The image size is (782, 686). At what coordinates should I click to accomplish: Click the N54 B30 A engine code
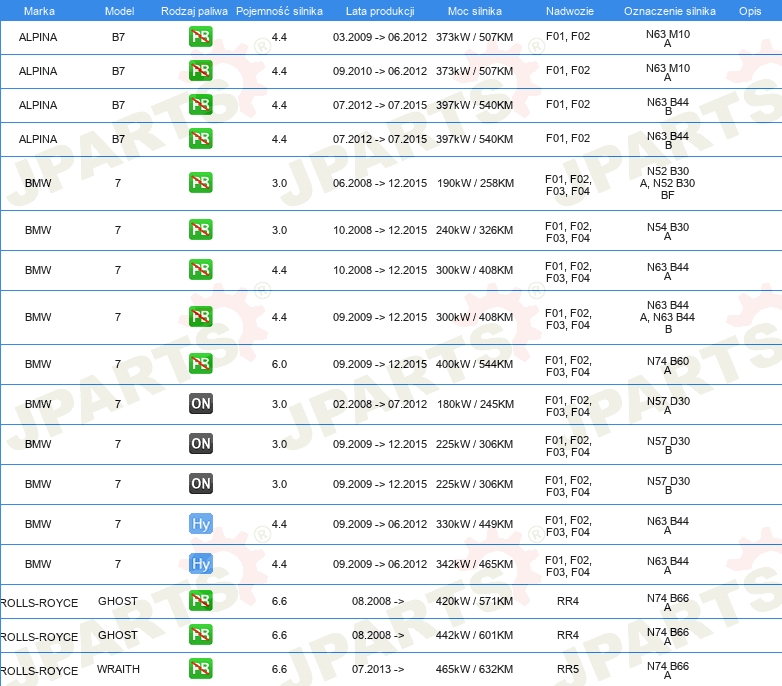667,232
